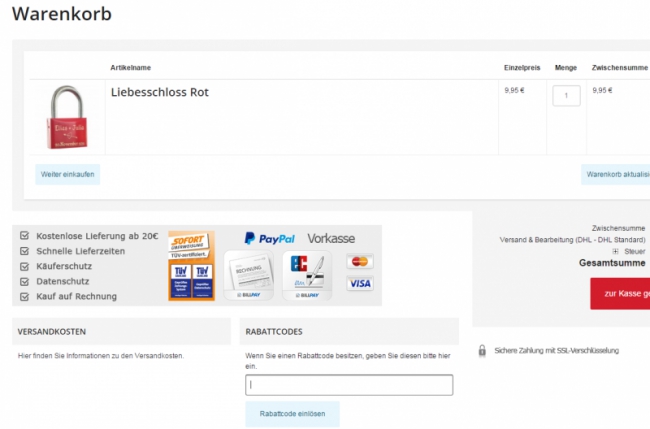The width and height of the screenshot is (650, 429).
Task: Click 'Hier finden Sie Informationen zu den Versandkosten'
Action: tap(101, 356)
